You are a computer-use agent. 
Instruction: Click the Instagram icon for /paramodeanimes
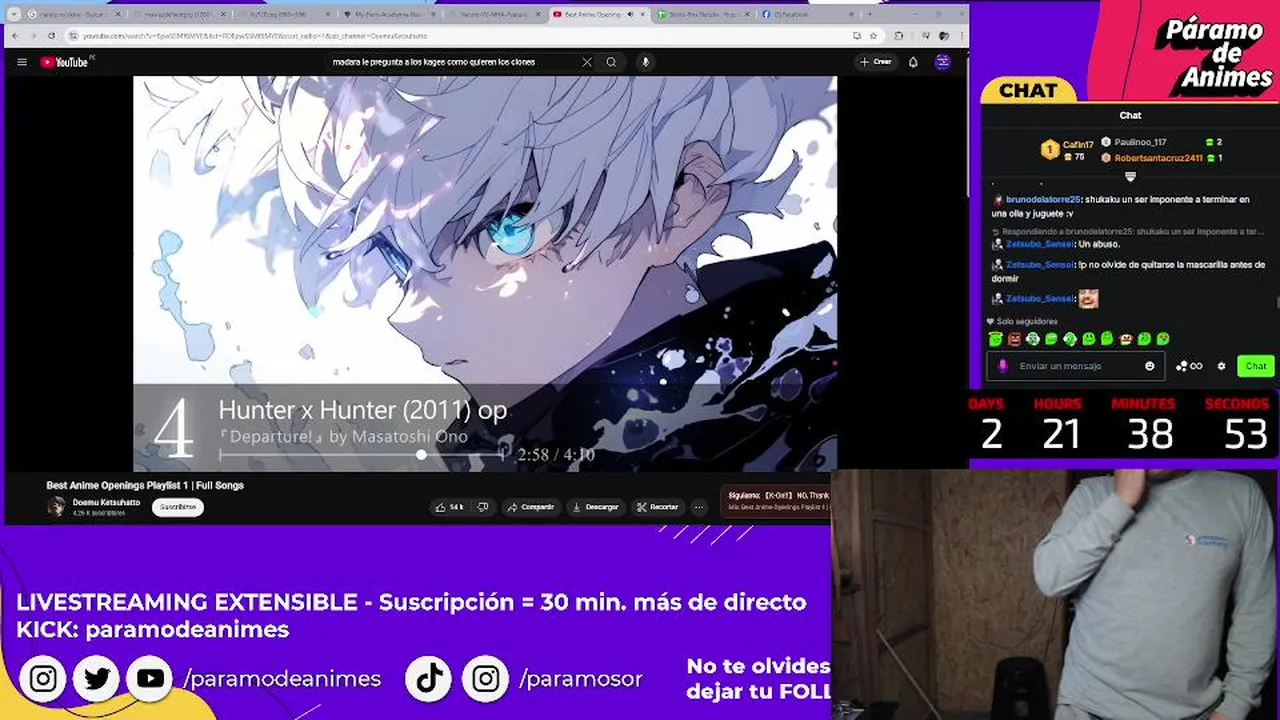(x=43, y=679)
